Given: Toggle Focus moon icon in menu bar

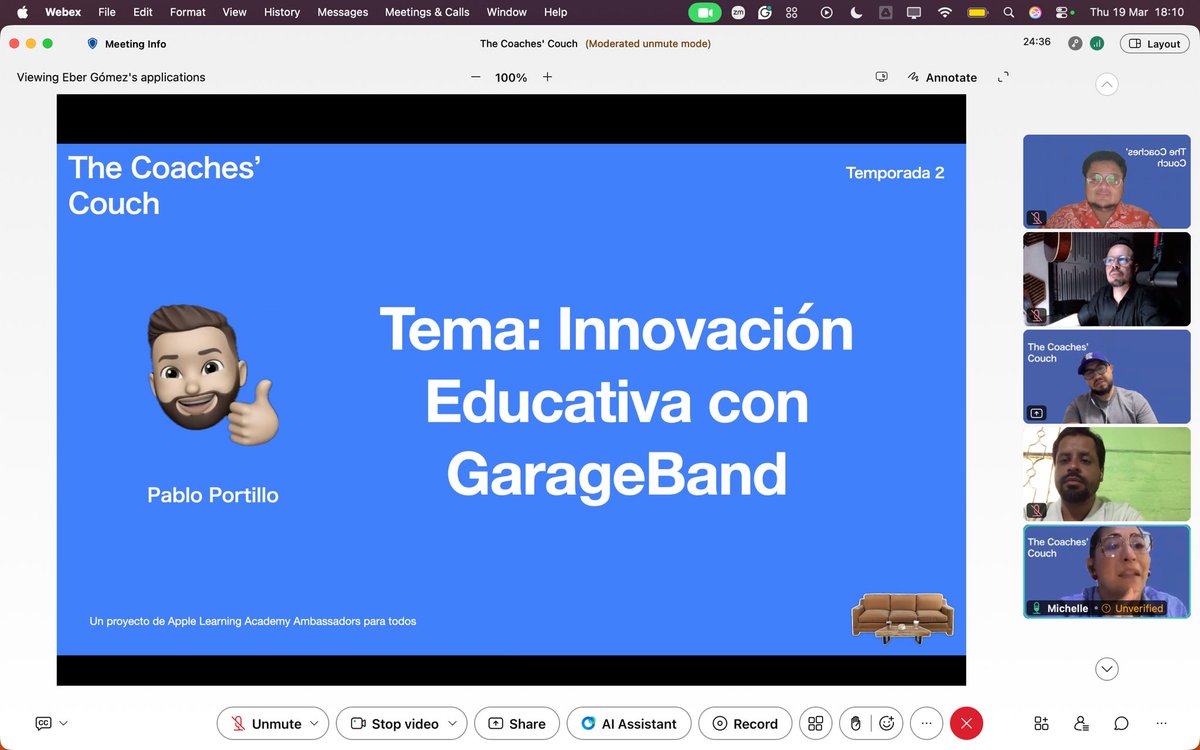Looking at the screenshot, I should coord(856,12).
